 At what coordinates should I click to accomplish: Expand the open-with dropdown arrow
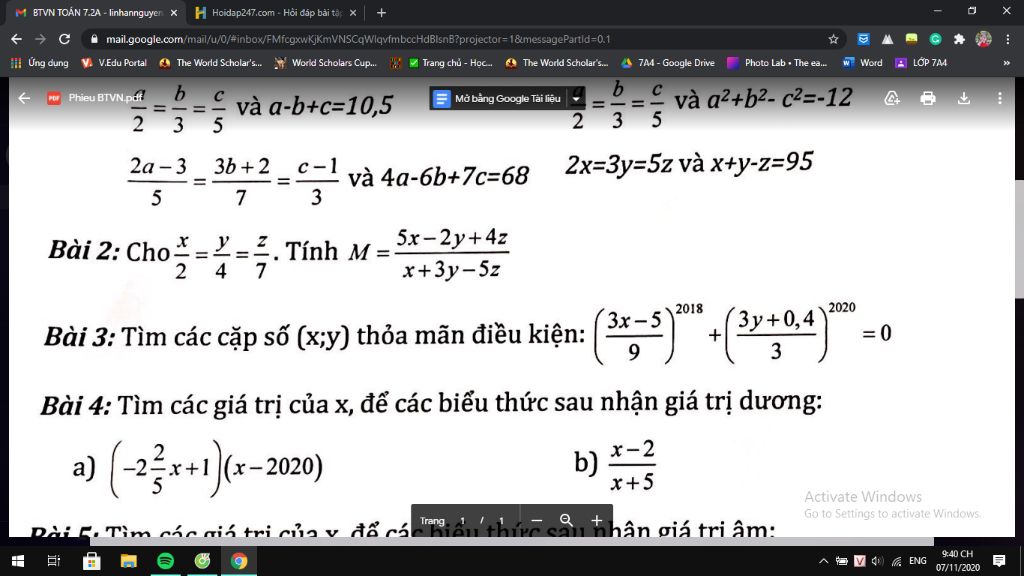[577, 99]
